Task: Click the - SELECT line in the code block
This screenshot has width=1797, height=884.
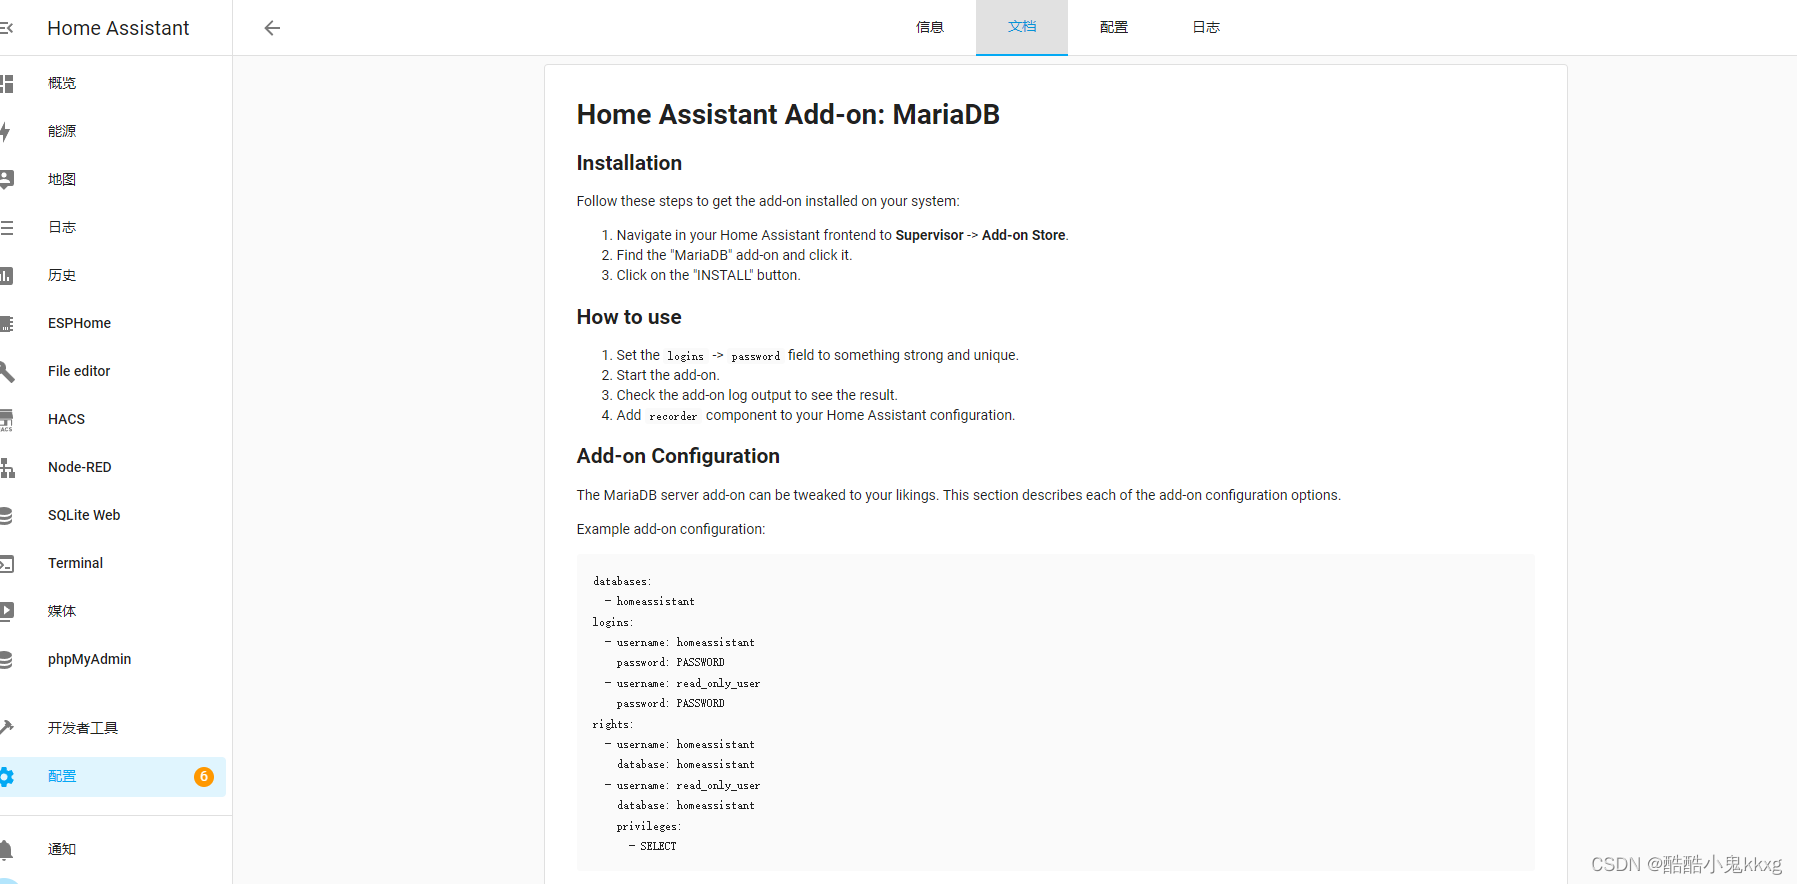Action: click(x=652, y=846)
